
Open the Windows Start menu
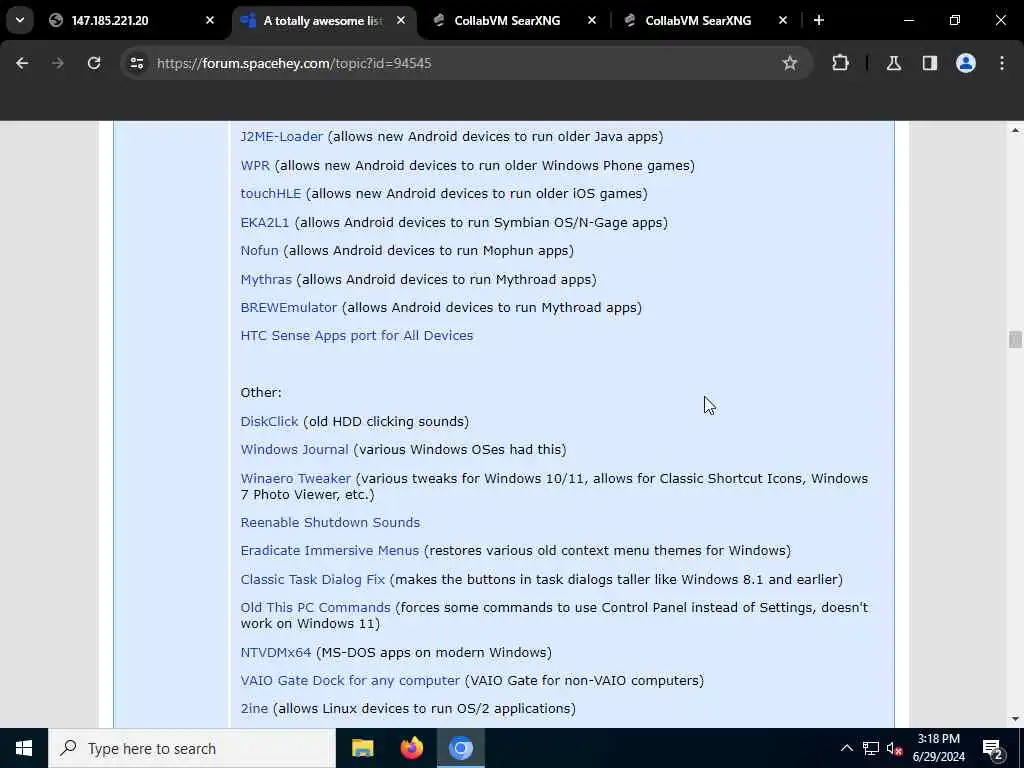[x=24, y=748]
